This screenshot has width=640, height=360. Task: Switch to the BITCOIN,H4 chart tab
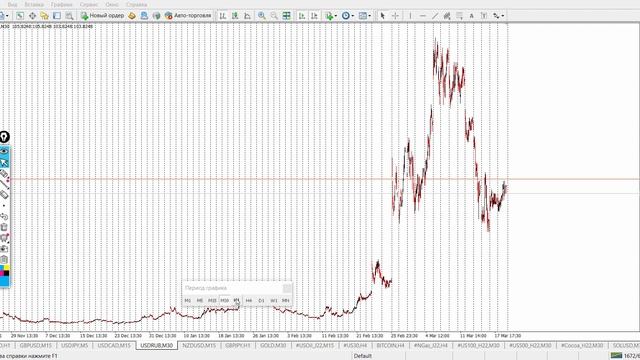point(391,345)
